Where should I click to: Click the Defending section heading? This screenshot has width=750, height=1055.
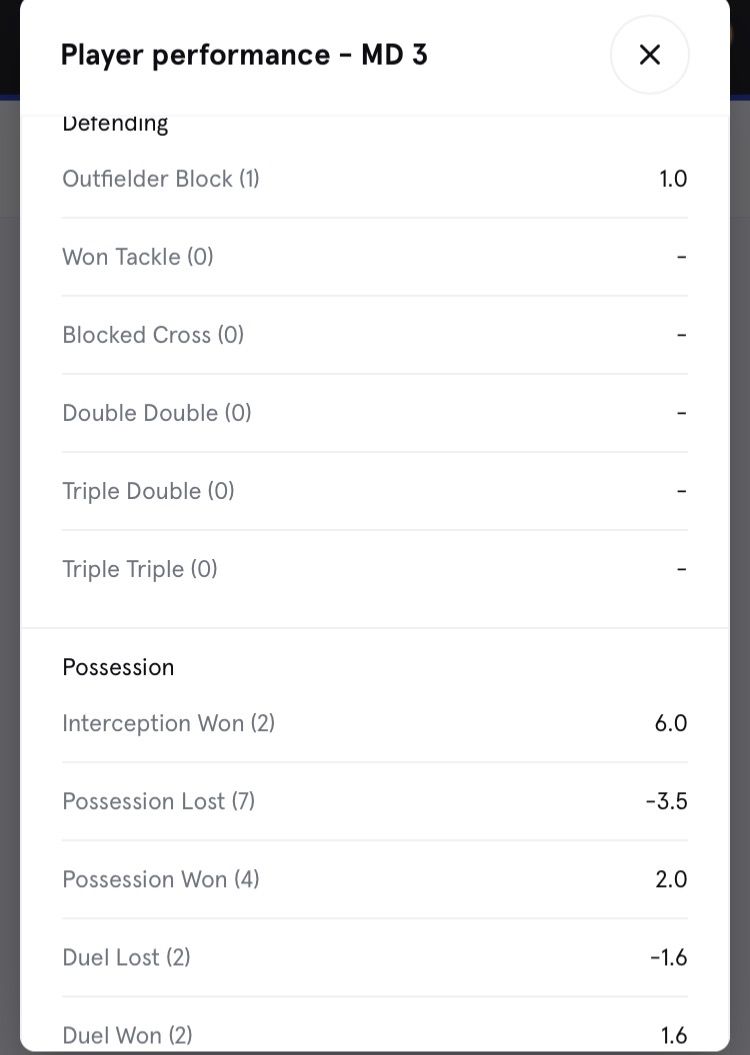(115, 124)
